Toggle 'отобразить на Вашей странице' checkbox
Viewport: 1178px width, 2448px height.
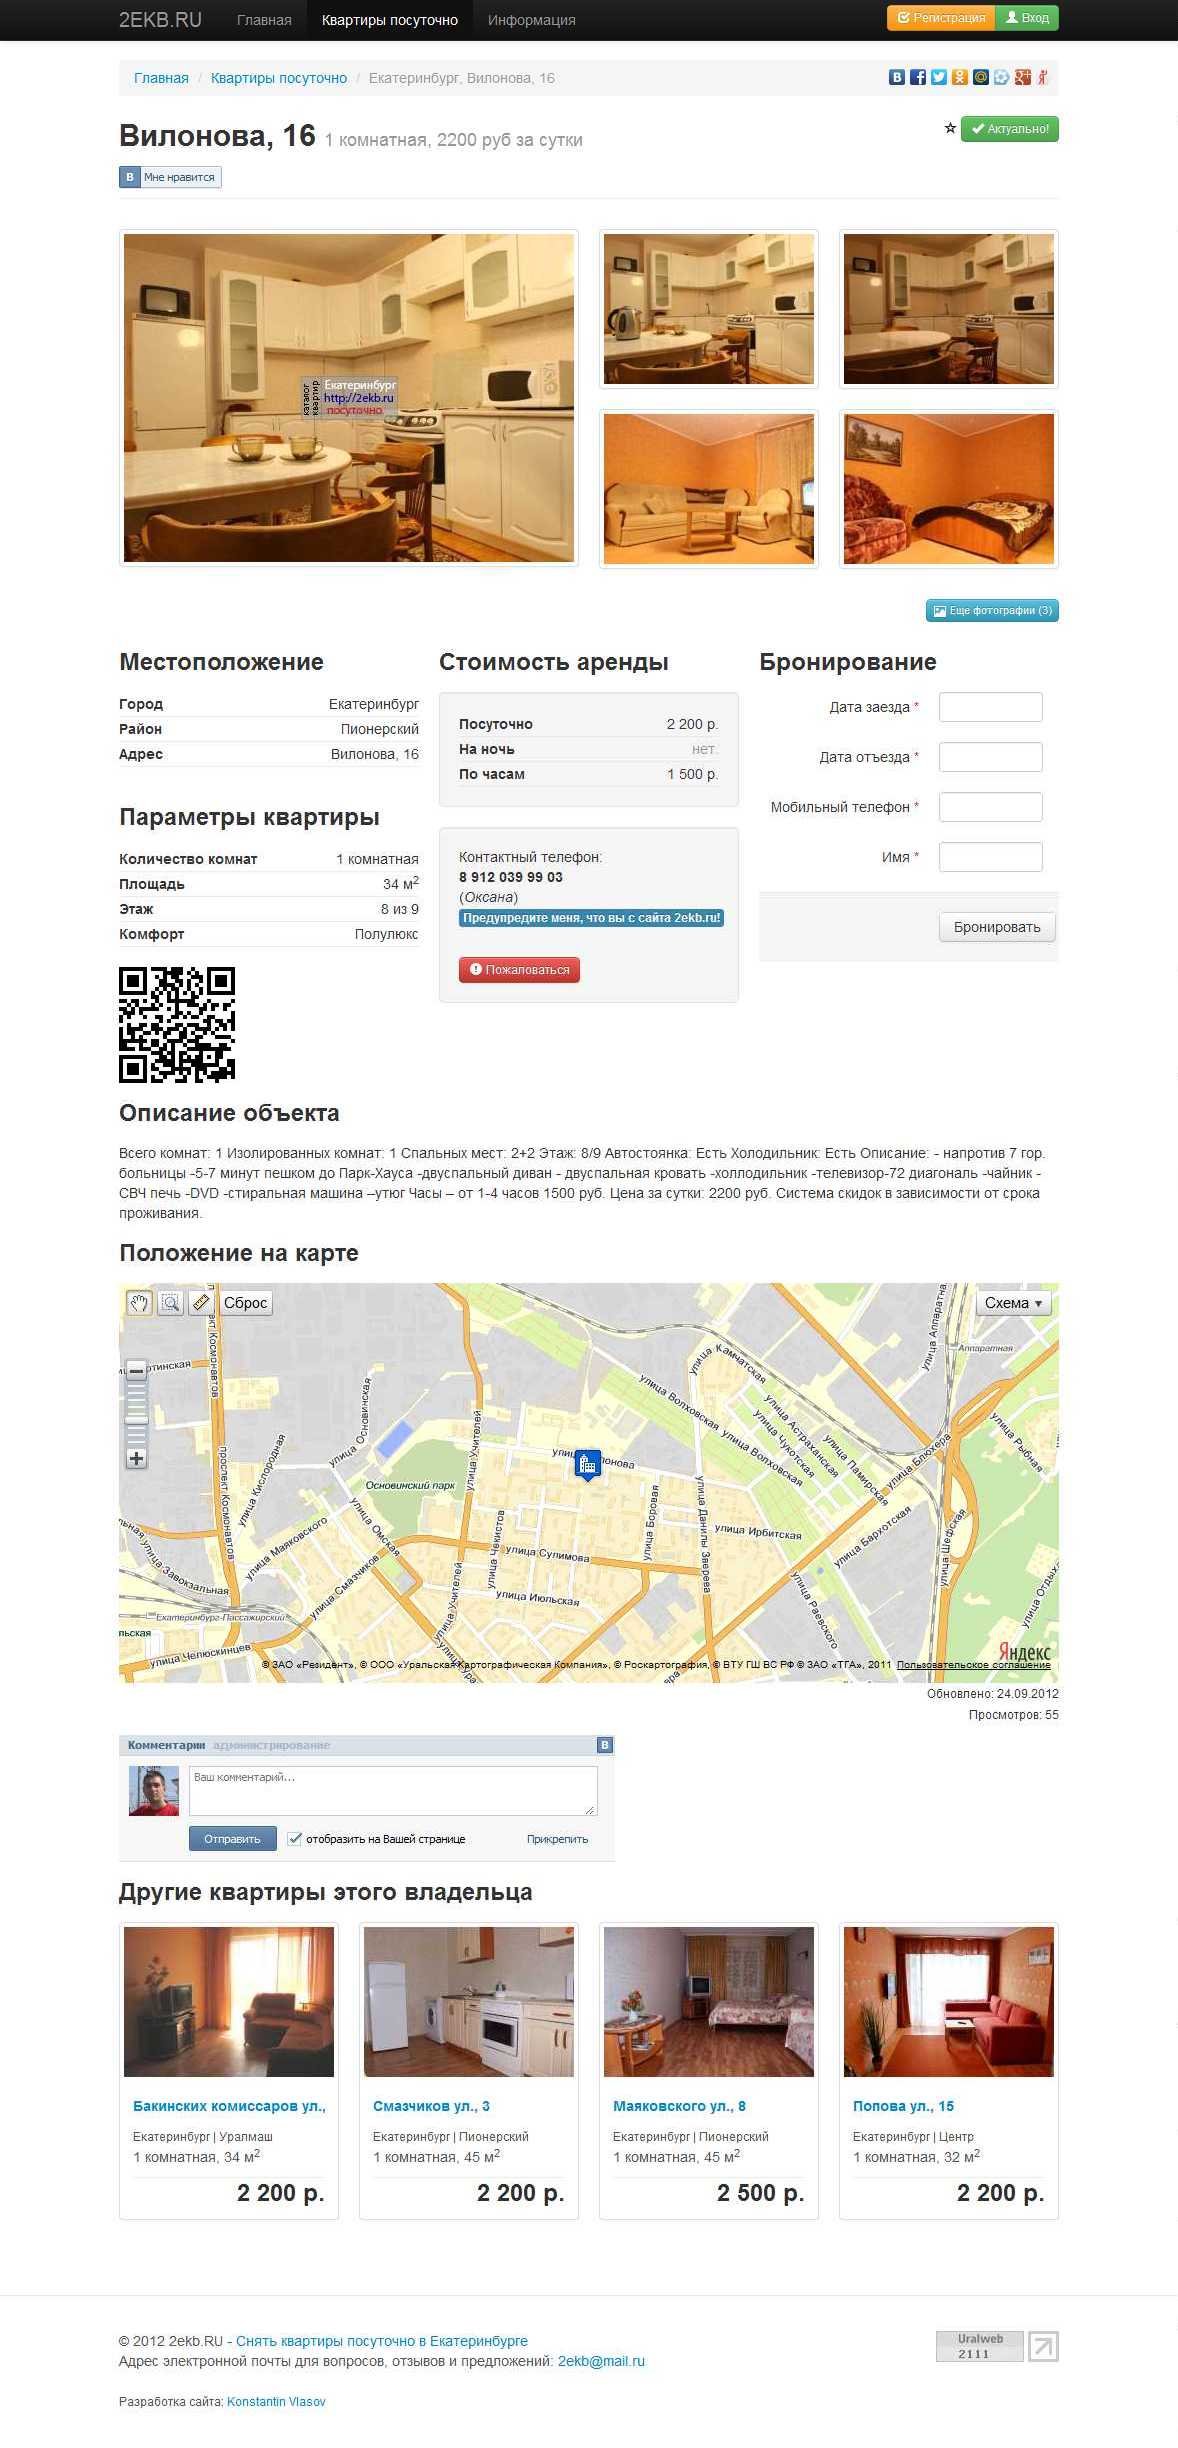click(295, 1839)
